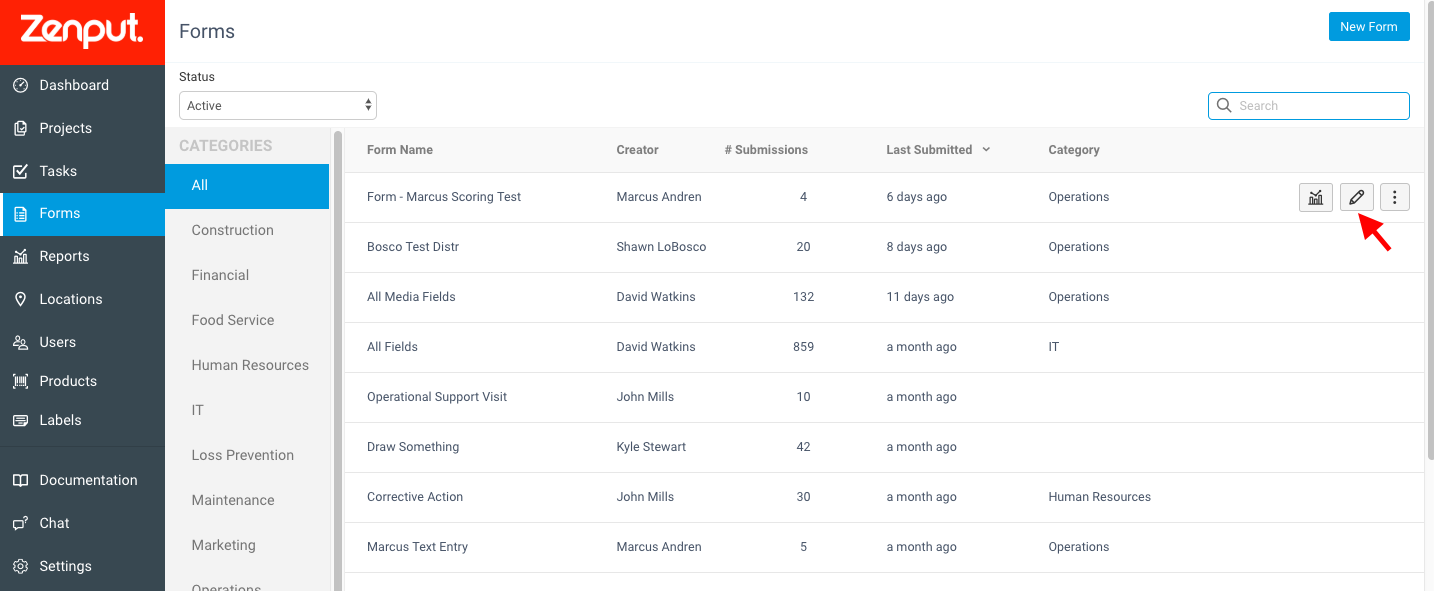Click the Projects icon in sidebar
1434x591 pixels.
pos(20,128)
